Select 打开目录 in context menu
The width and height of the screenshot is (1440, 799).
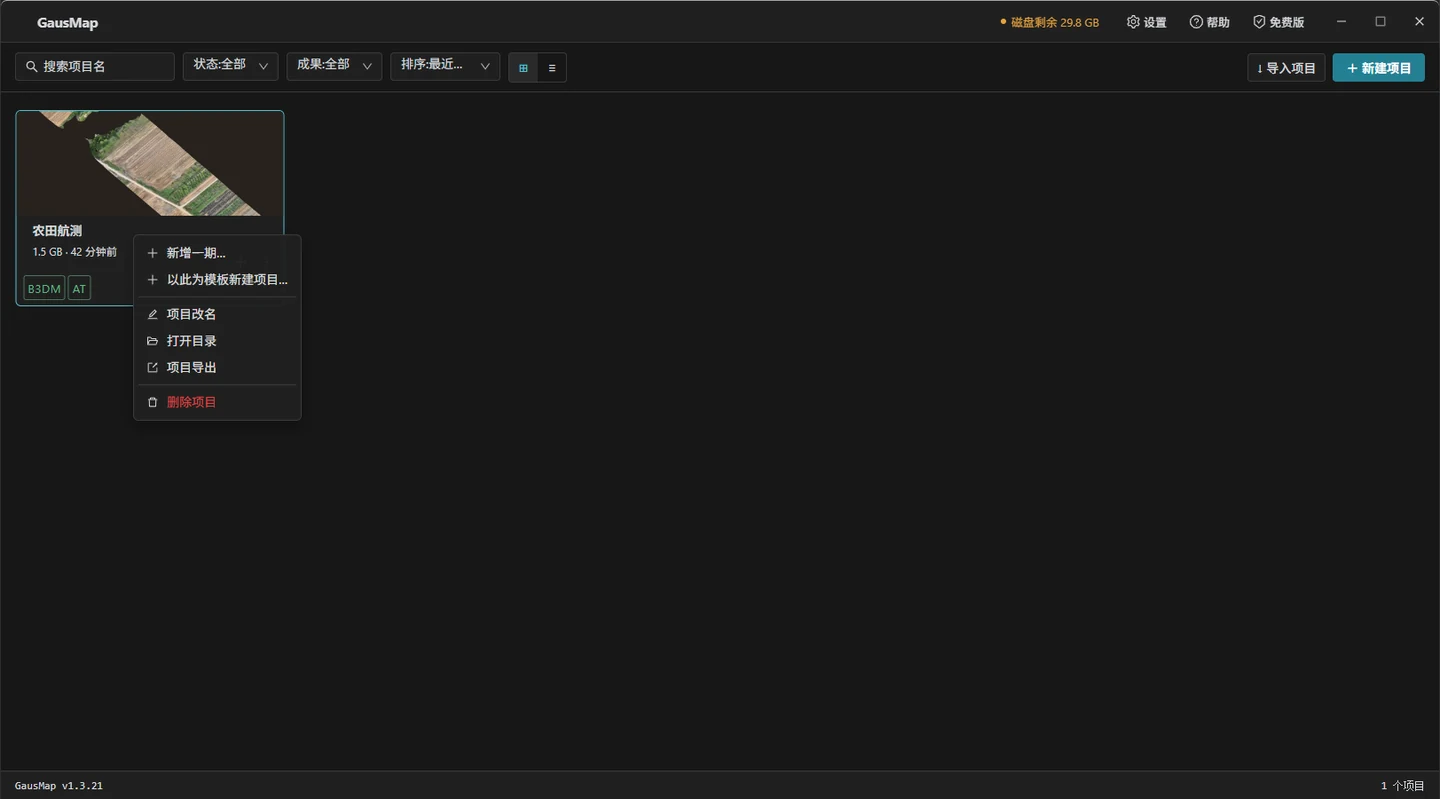[217, 341]
